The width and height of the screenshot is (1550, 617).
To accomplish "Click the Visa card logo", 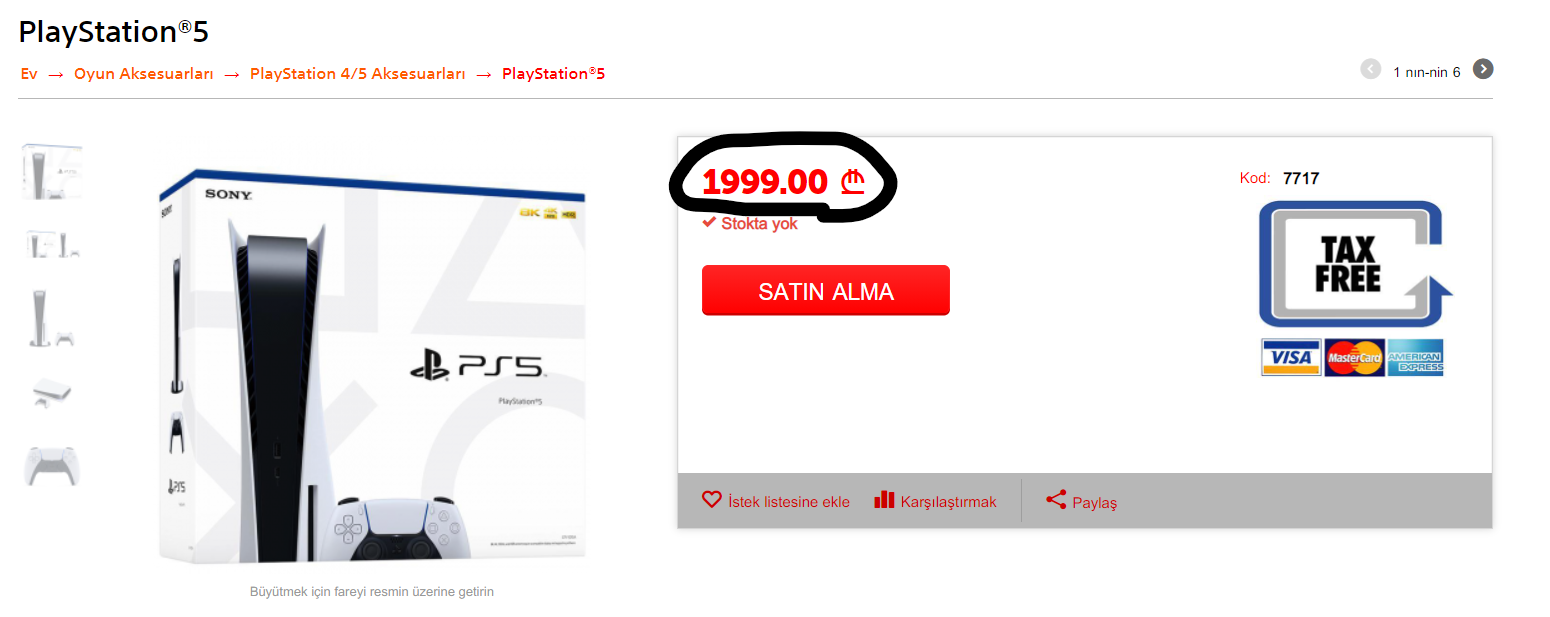I will 1291,357.
